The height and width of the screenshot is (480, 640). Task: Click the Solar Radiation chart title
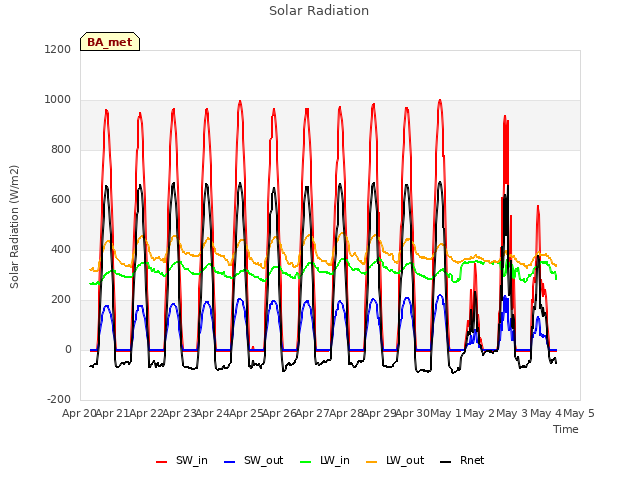pos(319,11)
